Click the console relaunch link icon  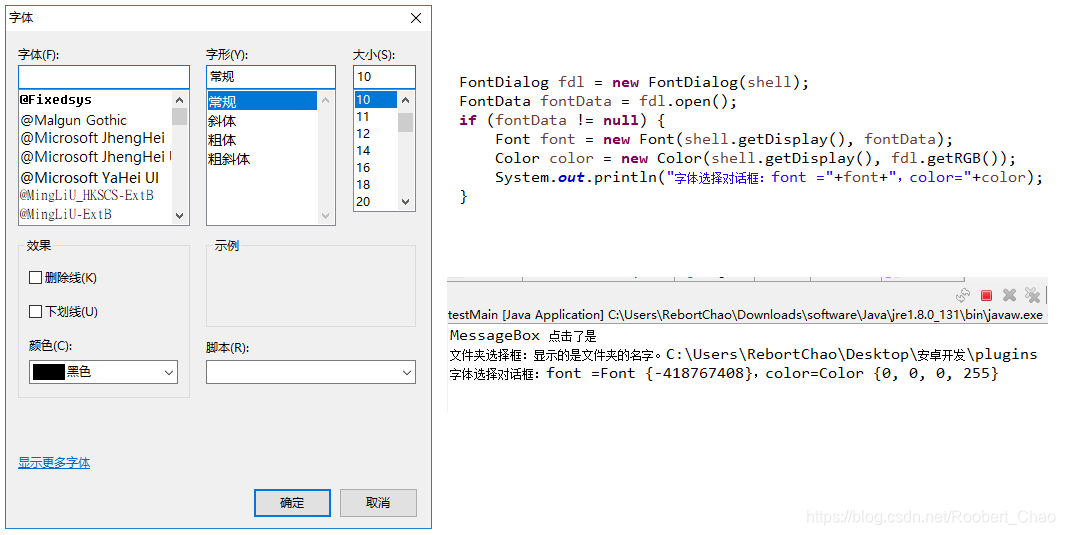coord(962,295)
